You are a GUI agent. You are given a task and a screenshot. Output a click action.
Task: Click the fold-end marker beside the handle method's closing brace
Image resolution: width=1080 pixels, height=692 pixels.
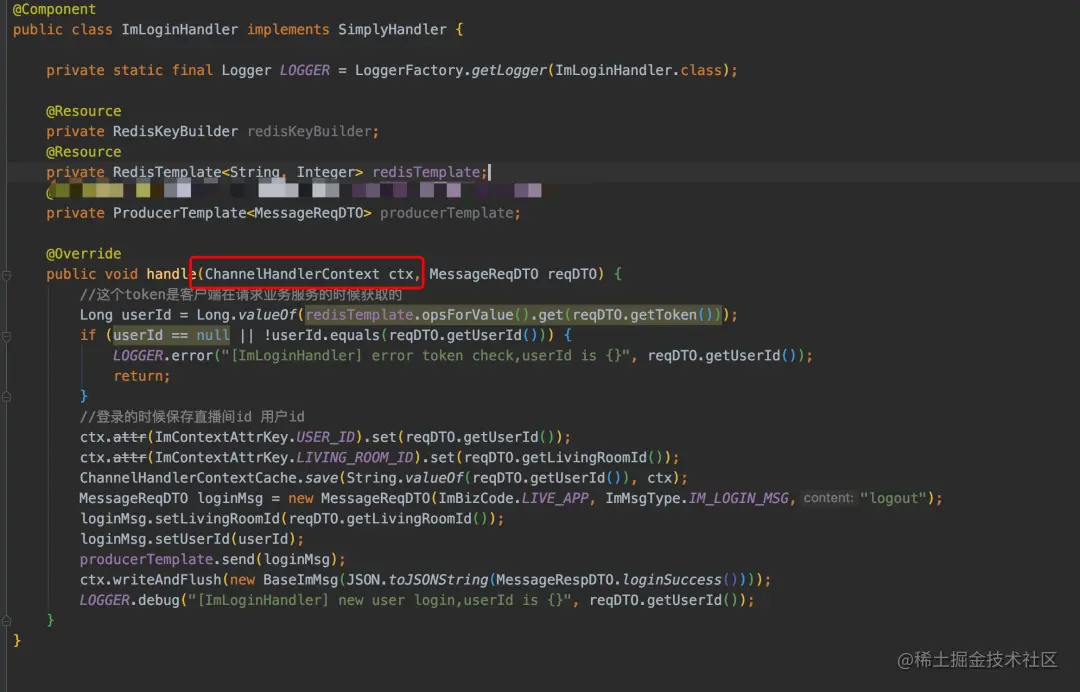(6, 620)
